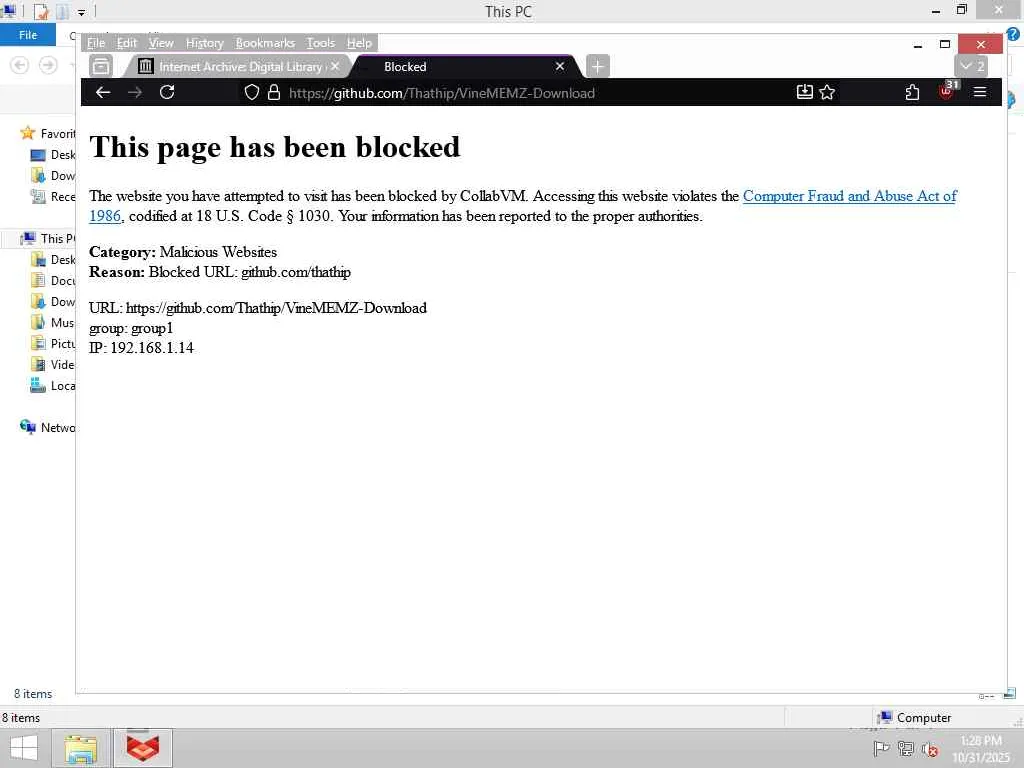Viewport: 1024px width, 768px height.
Task: Click Explorer forward arrow in This PC
Action: (48, 65)
